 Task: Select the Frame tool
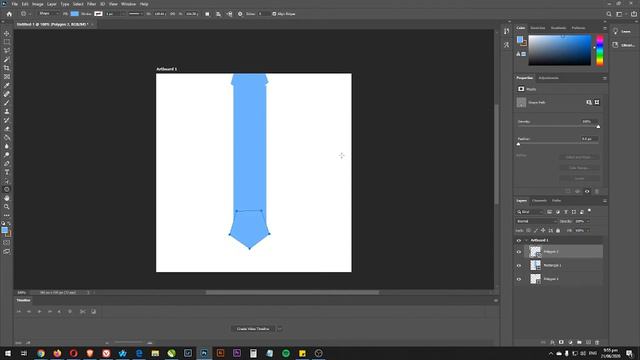coord(7,77)
